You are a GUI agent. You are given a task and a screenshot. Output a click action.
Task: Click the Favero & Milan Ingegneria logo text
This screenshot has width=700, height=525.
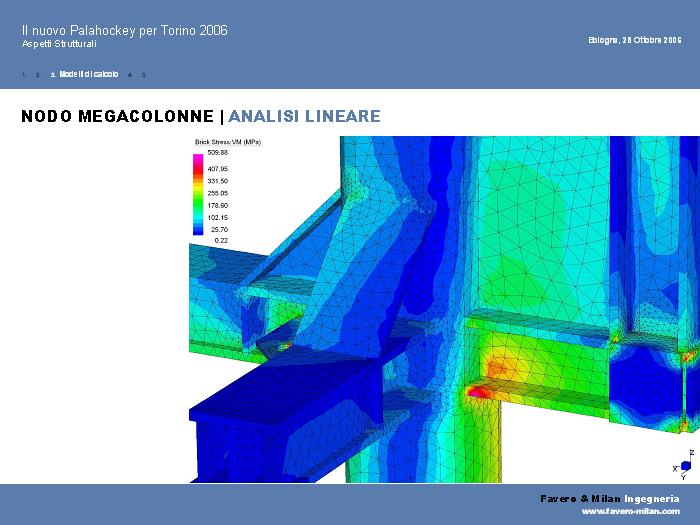click(x=609, y=498)
